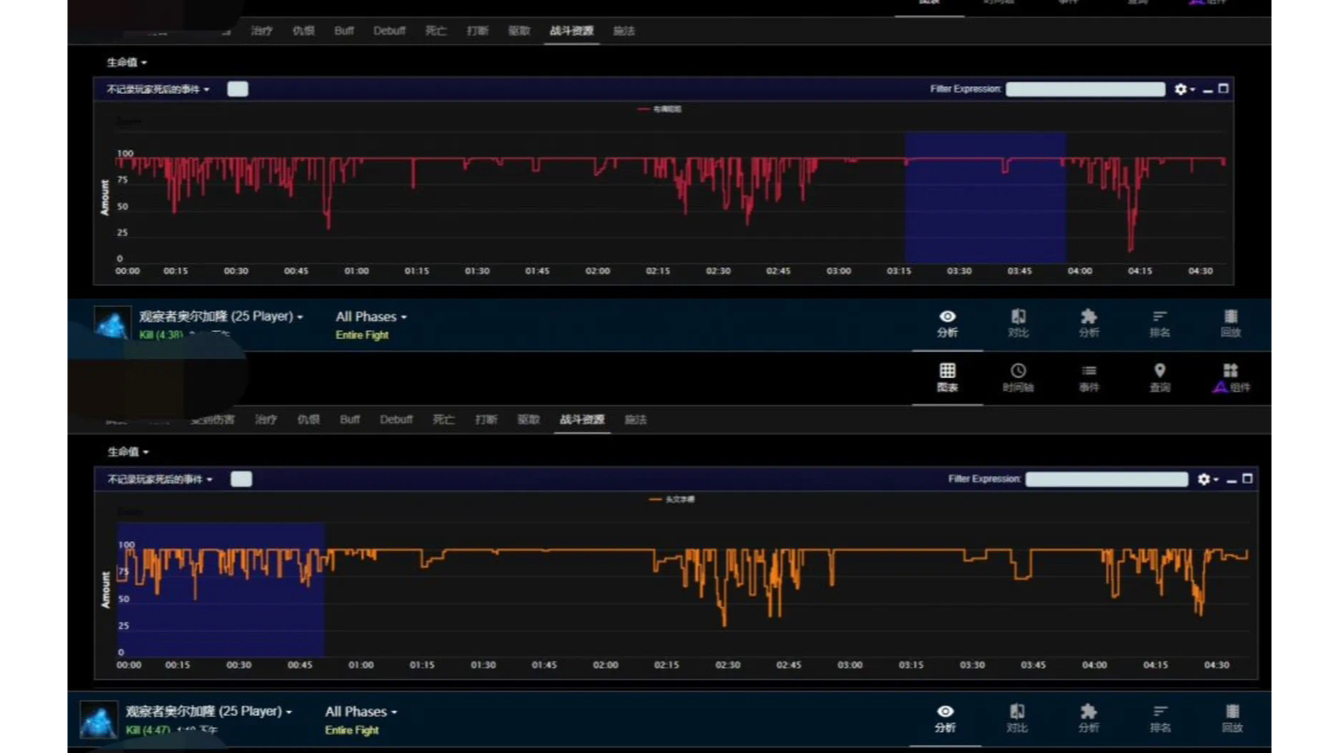This screenshot has width=1339, height=753.
Task: Switch to the Debuff tab in the lower row
Action: tap(396, 420)
